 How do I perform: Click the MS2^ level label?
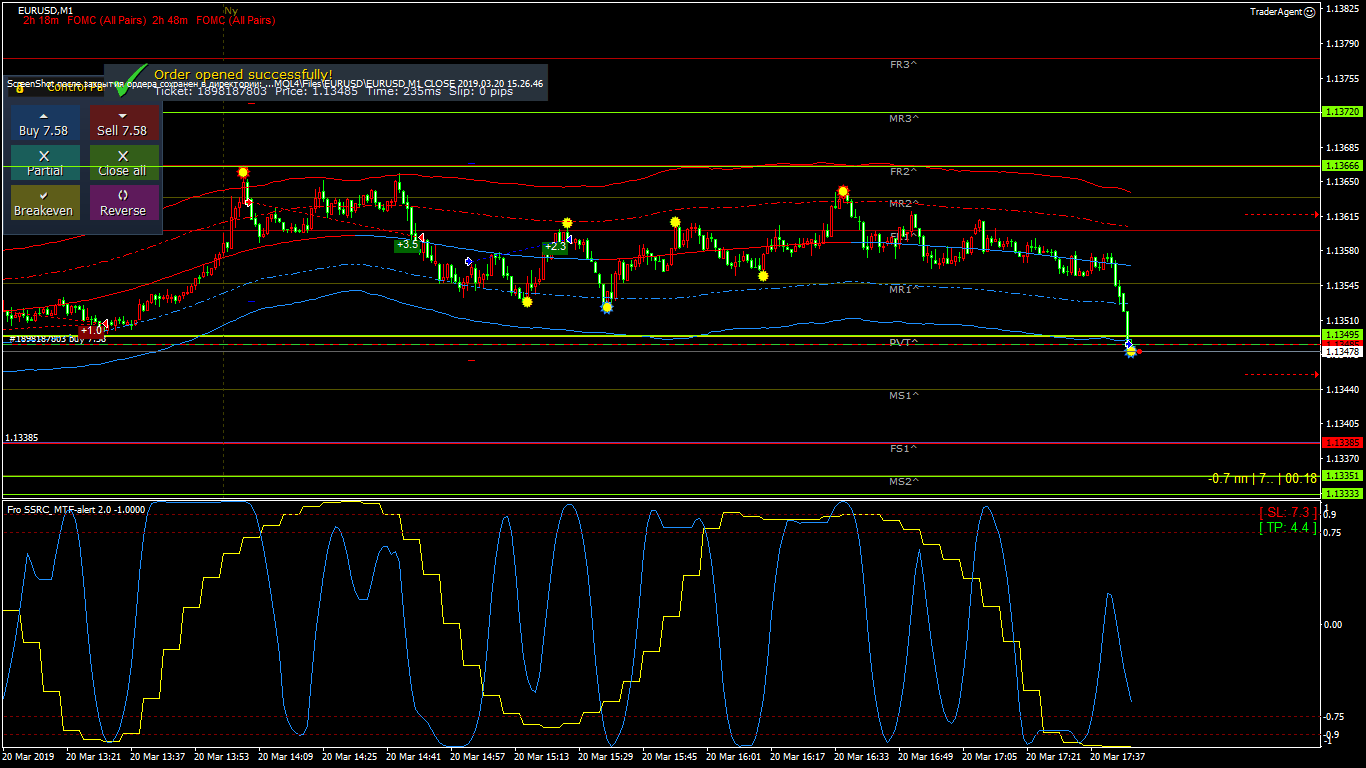904,482
